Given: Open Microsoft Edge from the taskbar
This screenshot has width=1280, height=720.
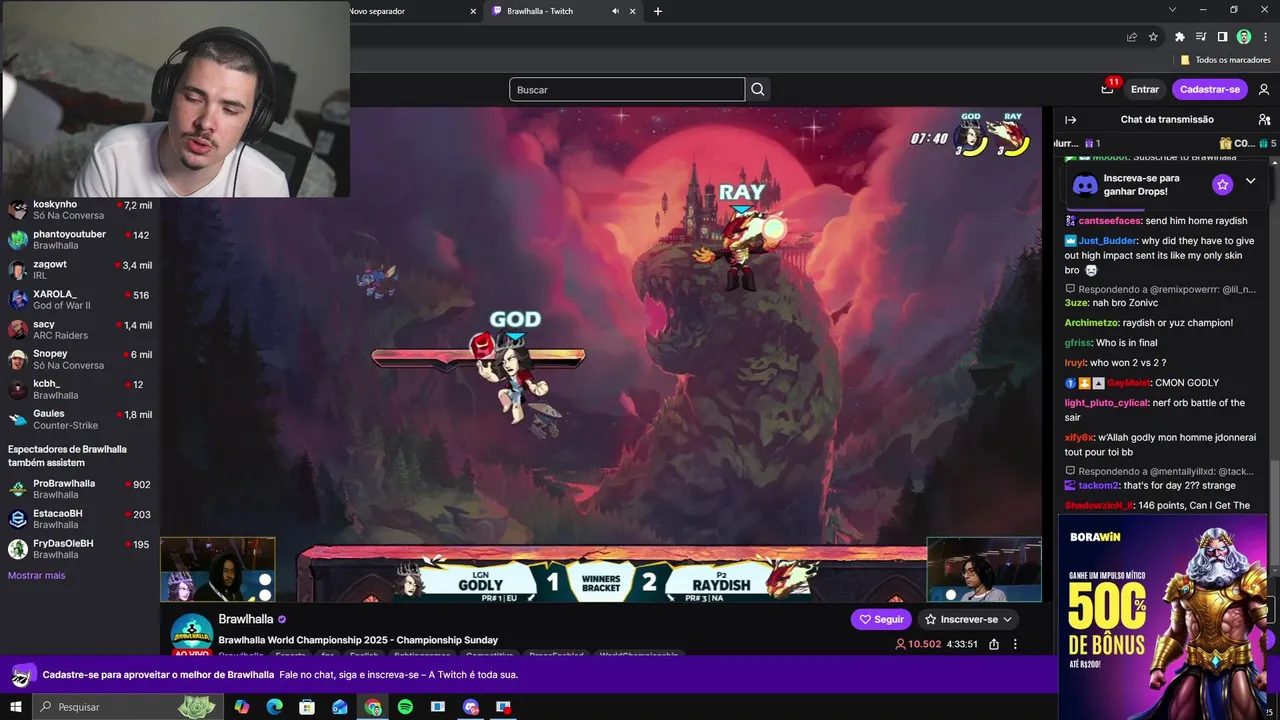Looking at the screenshot, I should 274,707.
